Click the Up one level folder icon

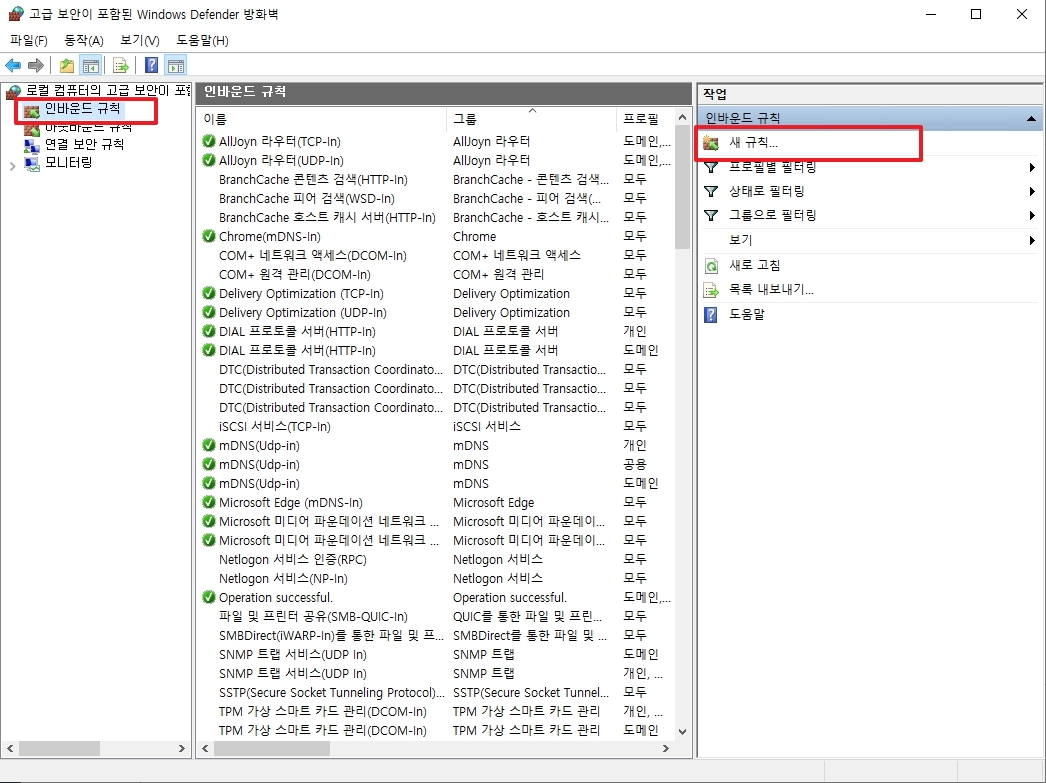point(67,65)
